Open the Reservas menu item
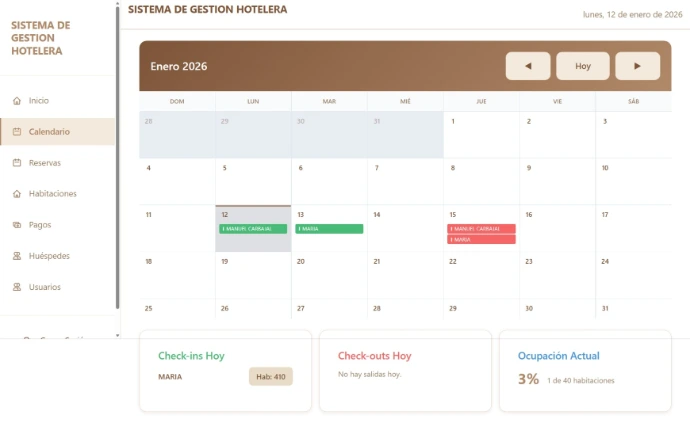Viewport: 690px width, 423px height. (45, 163)
